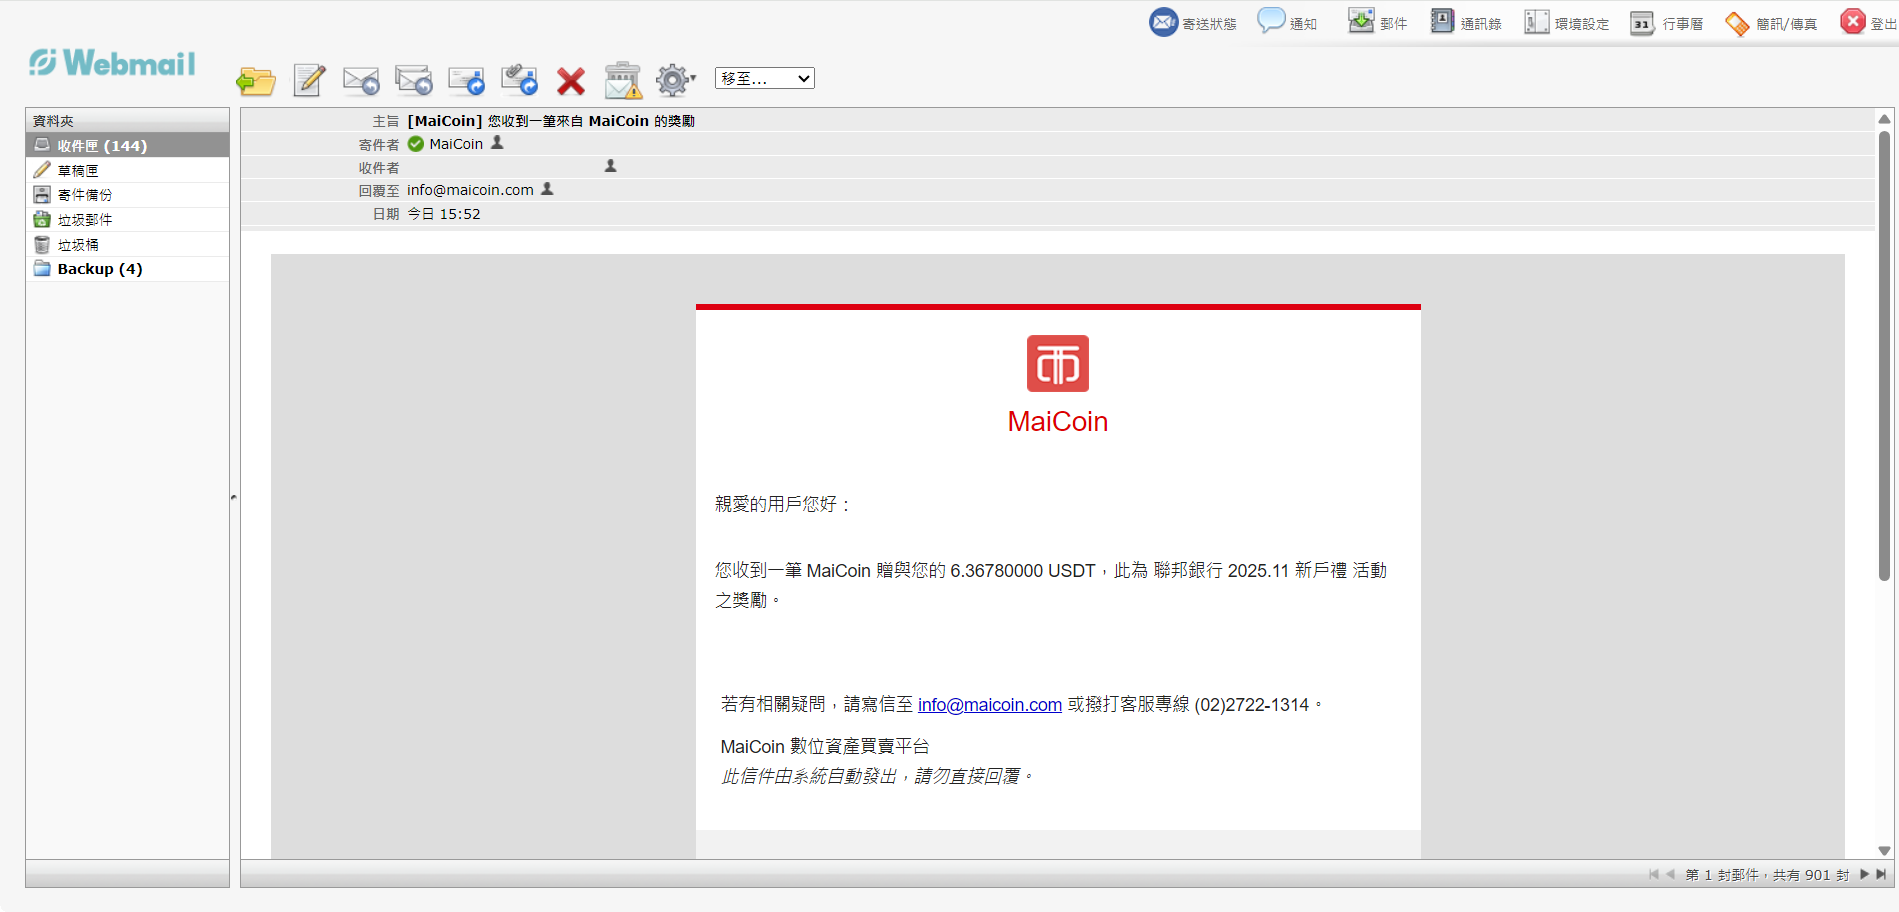Viewport: 1899px width, 912px height.
Task: Open 寄送狀態 sending status
Action: coord(1193,22)
